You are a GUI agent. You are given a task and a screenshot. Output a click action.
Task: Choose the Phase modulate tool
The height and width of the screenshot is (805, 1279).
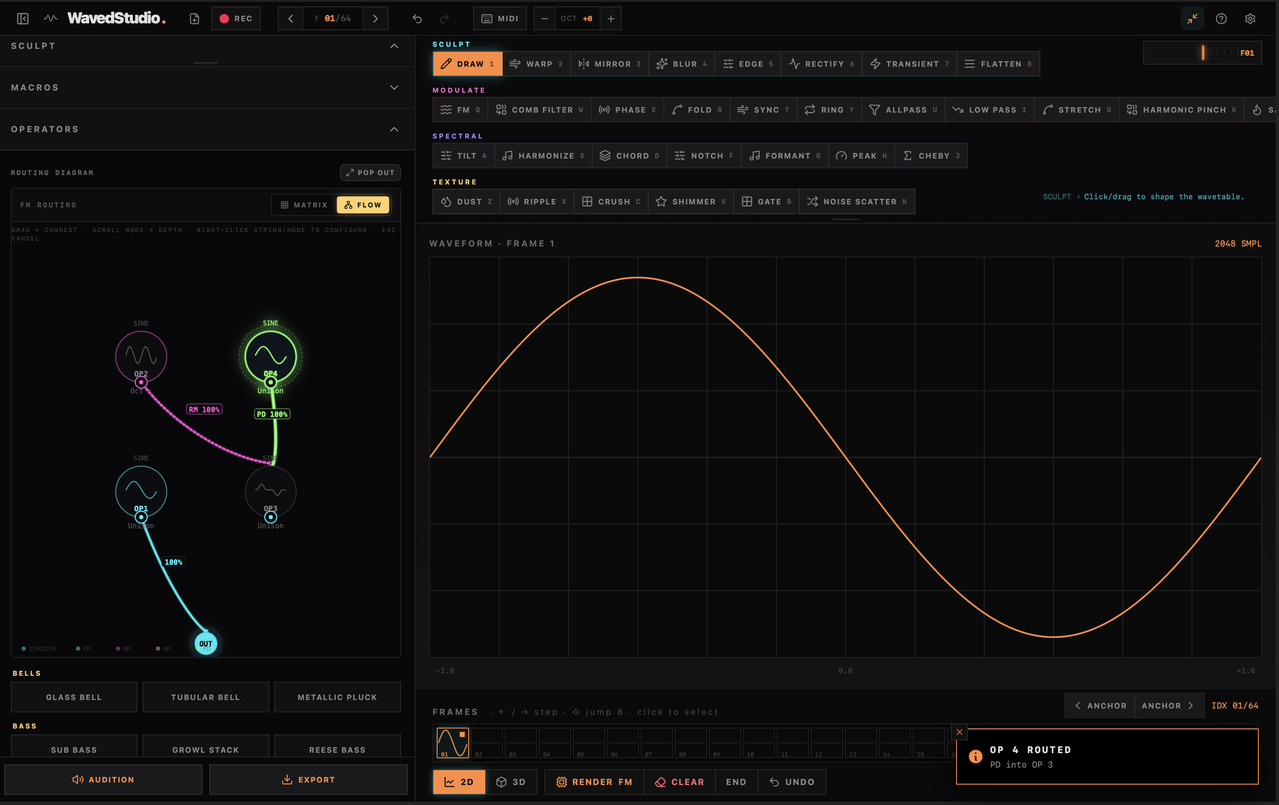(628, 110)
